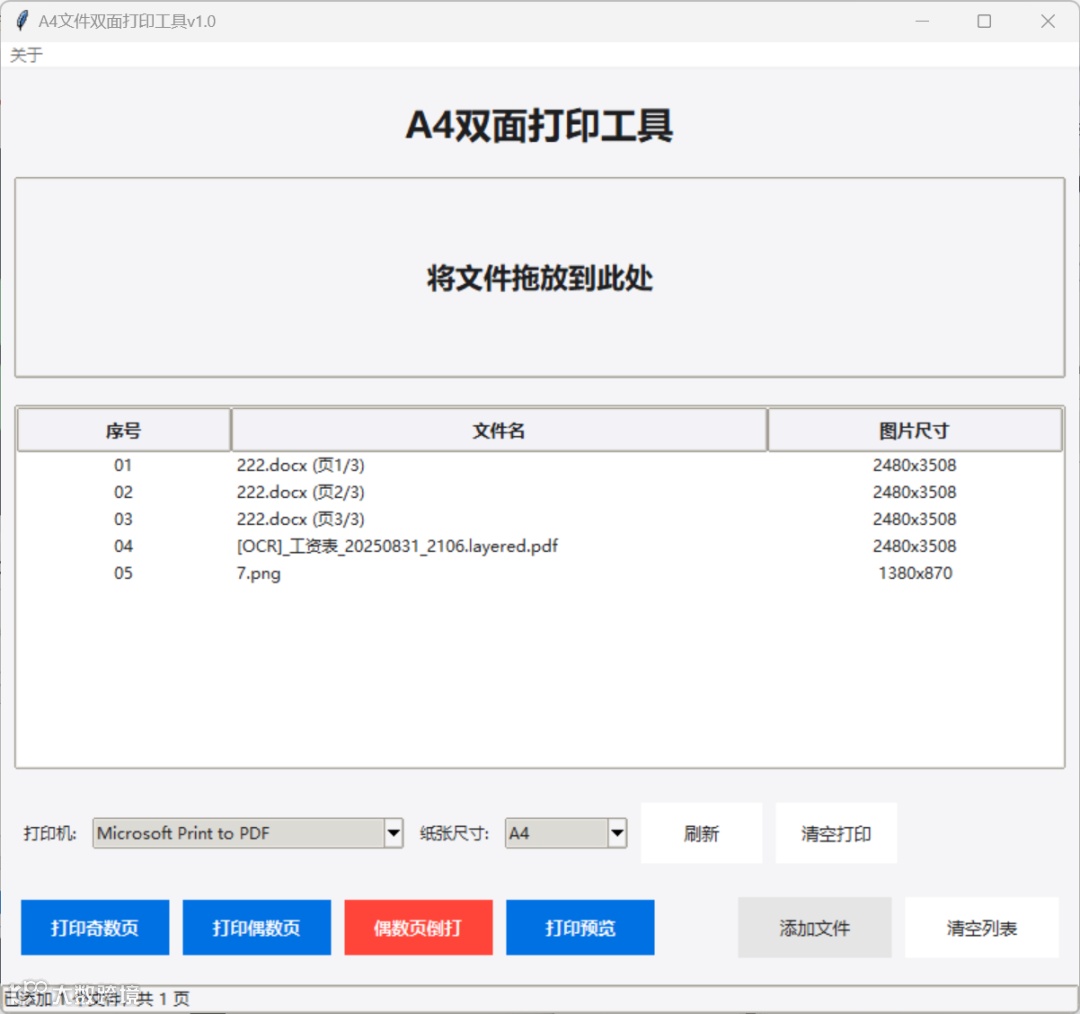Click 2480x3508 size in row 04
This screenshot has height=1014, width=1080.
pos(915,546)
